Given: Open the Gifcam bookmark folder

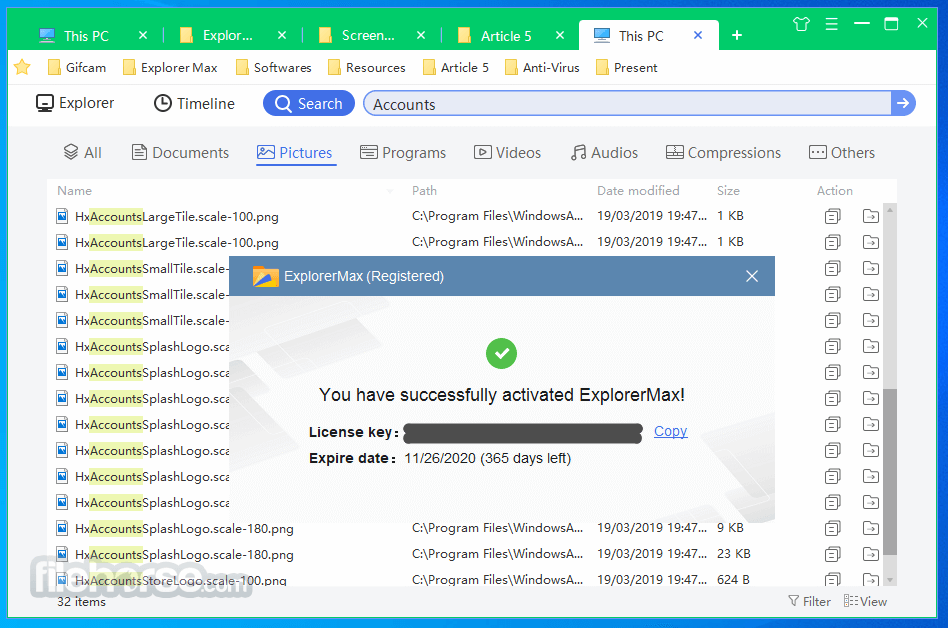Looking at the screenshot, I should coord(77,68).
